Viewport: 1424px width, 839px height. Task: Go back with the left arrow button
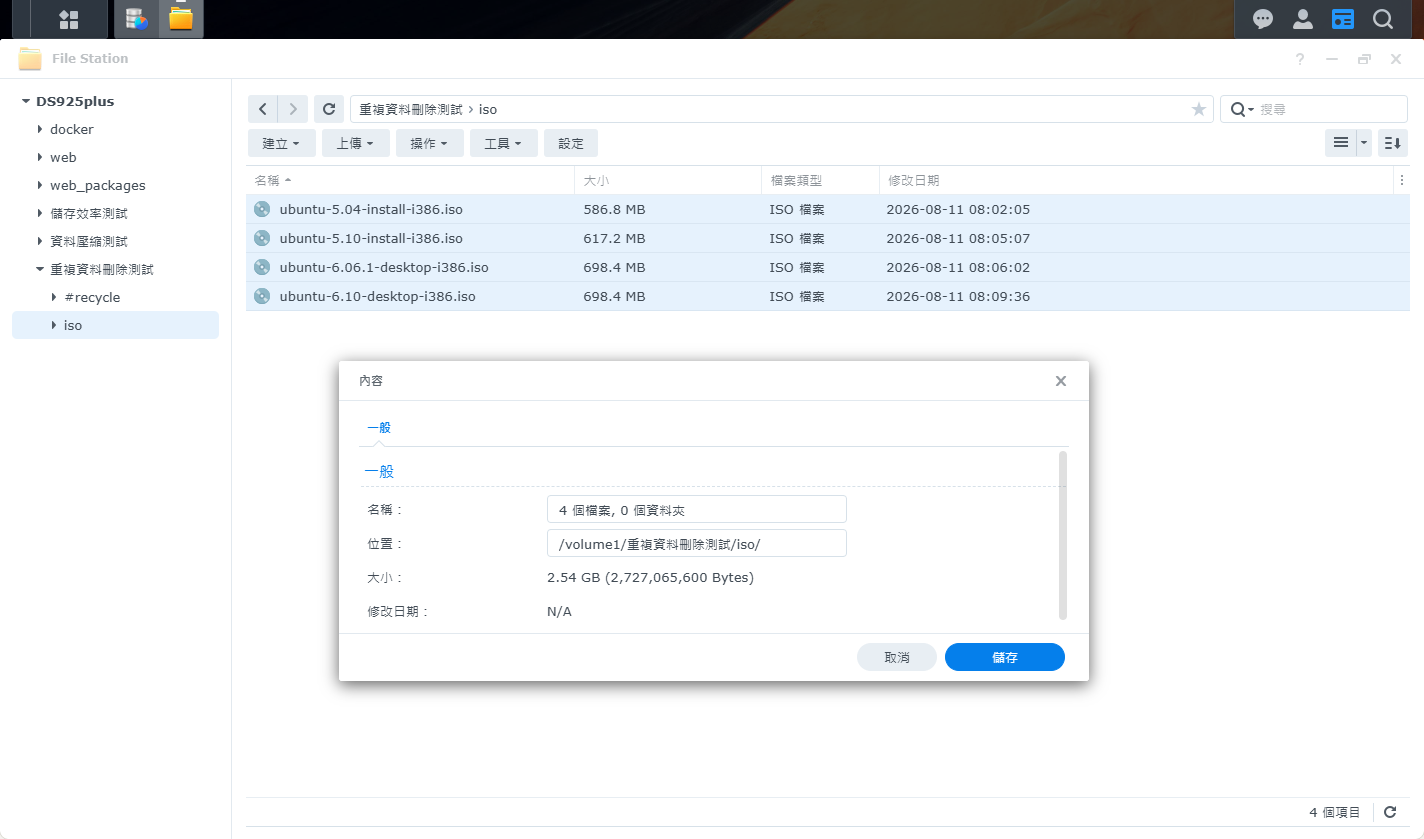point(262,109)
